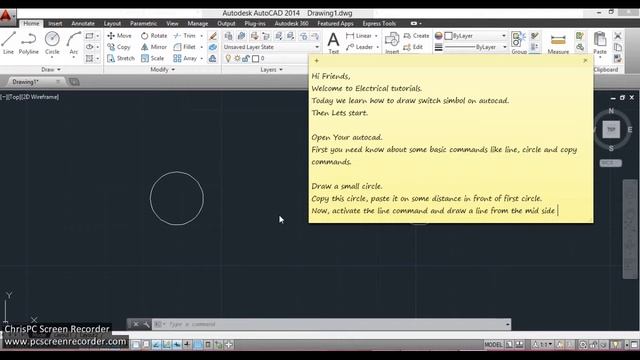The width and height of the screenshot is (640, 360).
Task: Toggle layer on/off lightbulb icon
Action: [228, 58]
